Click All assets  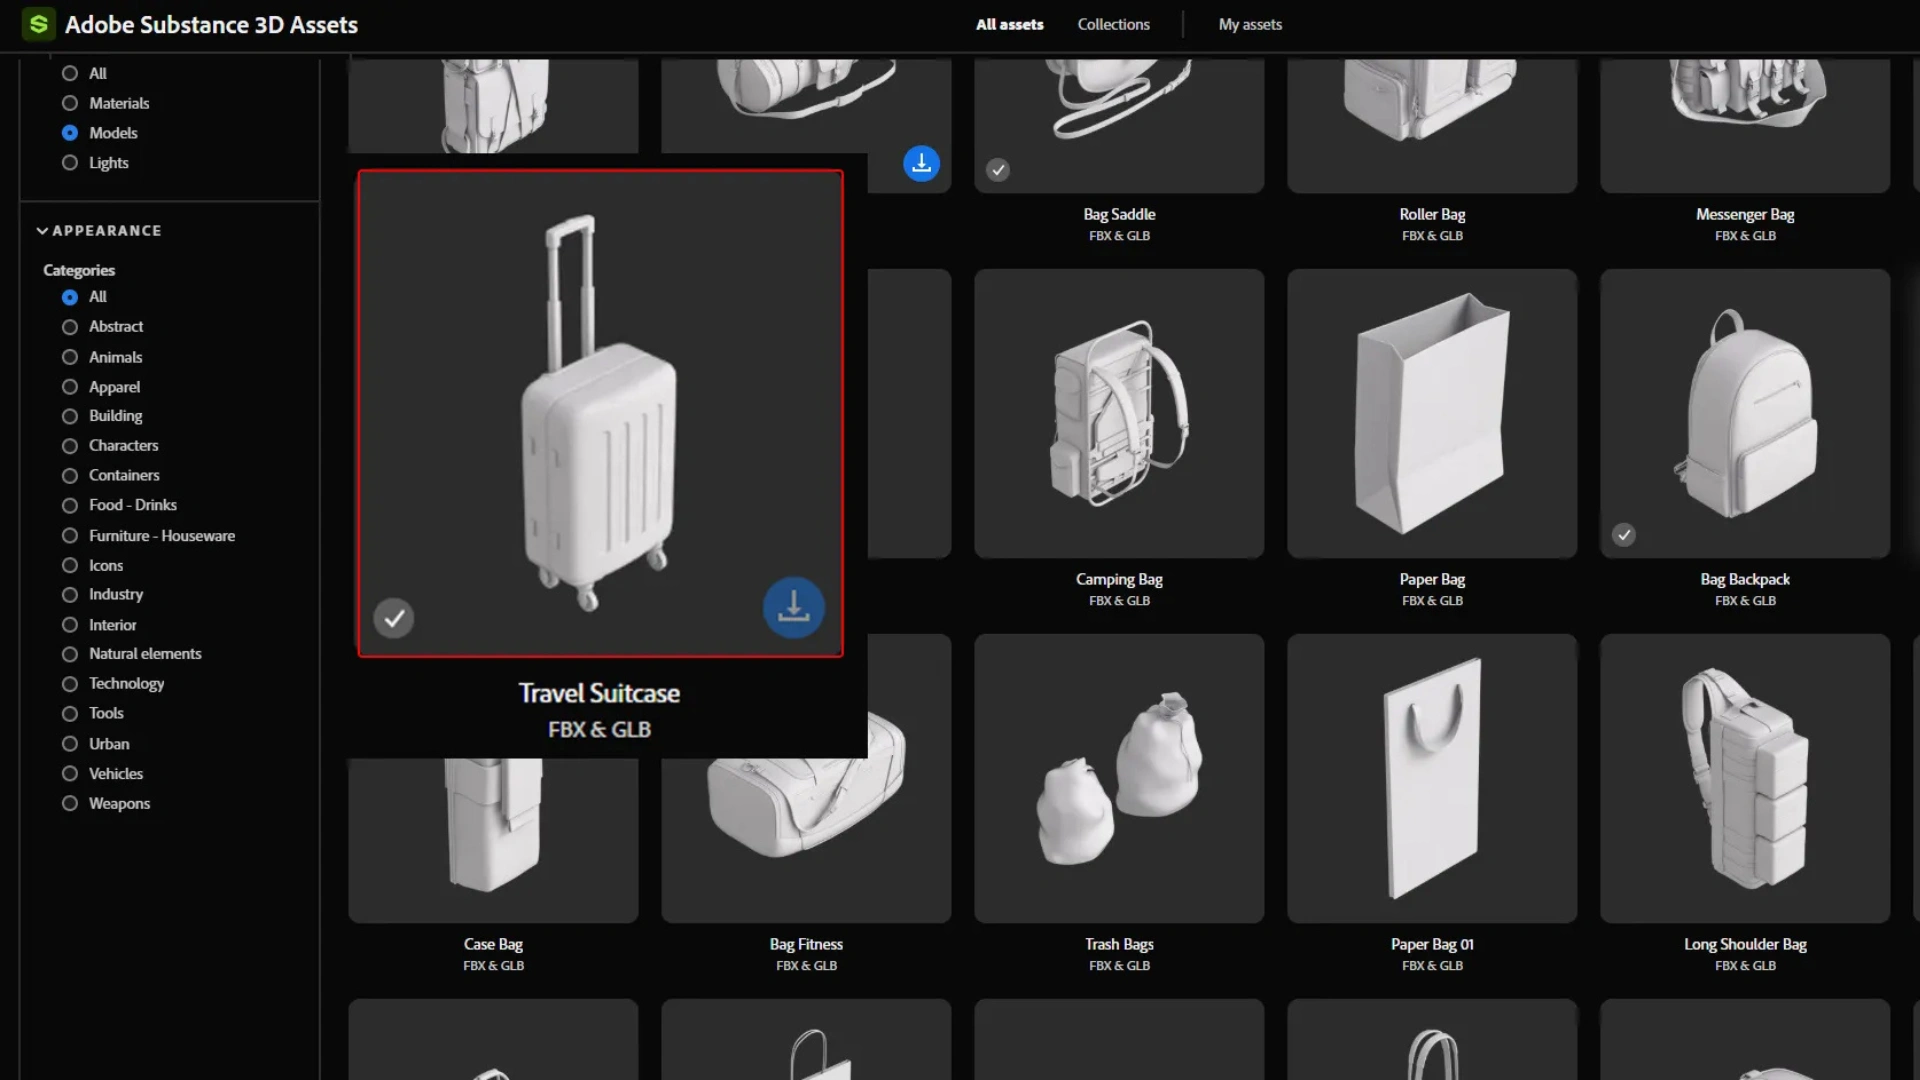(x=1008, y=24)
